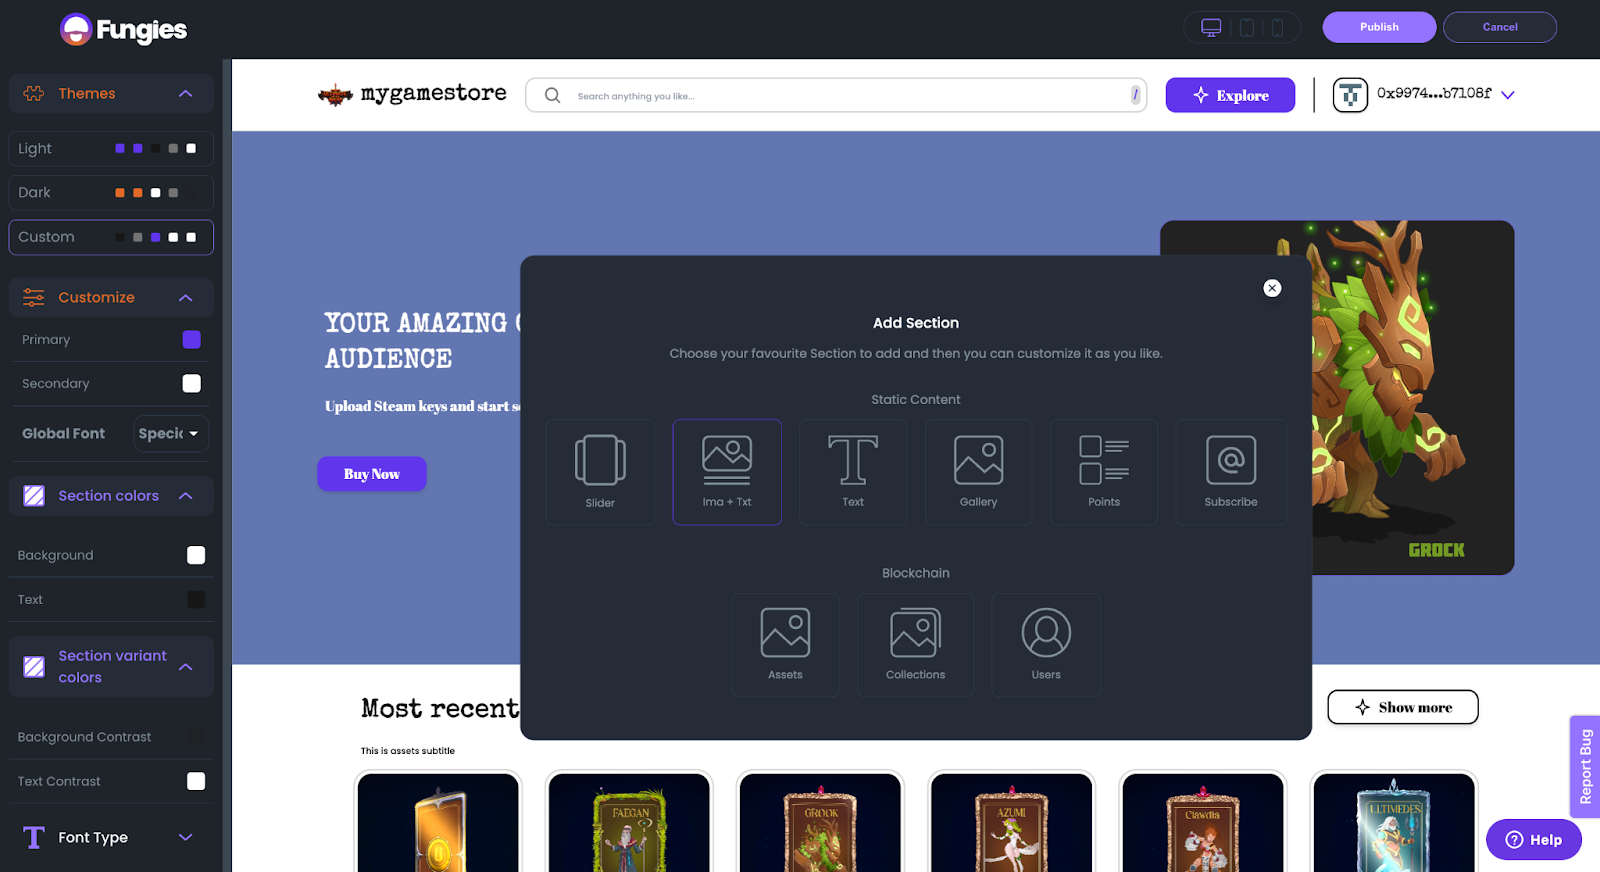Add a Text section

pos(853,471)
